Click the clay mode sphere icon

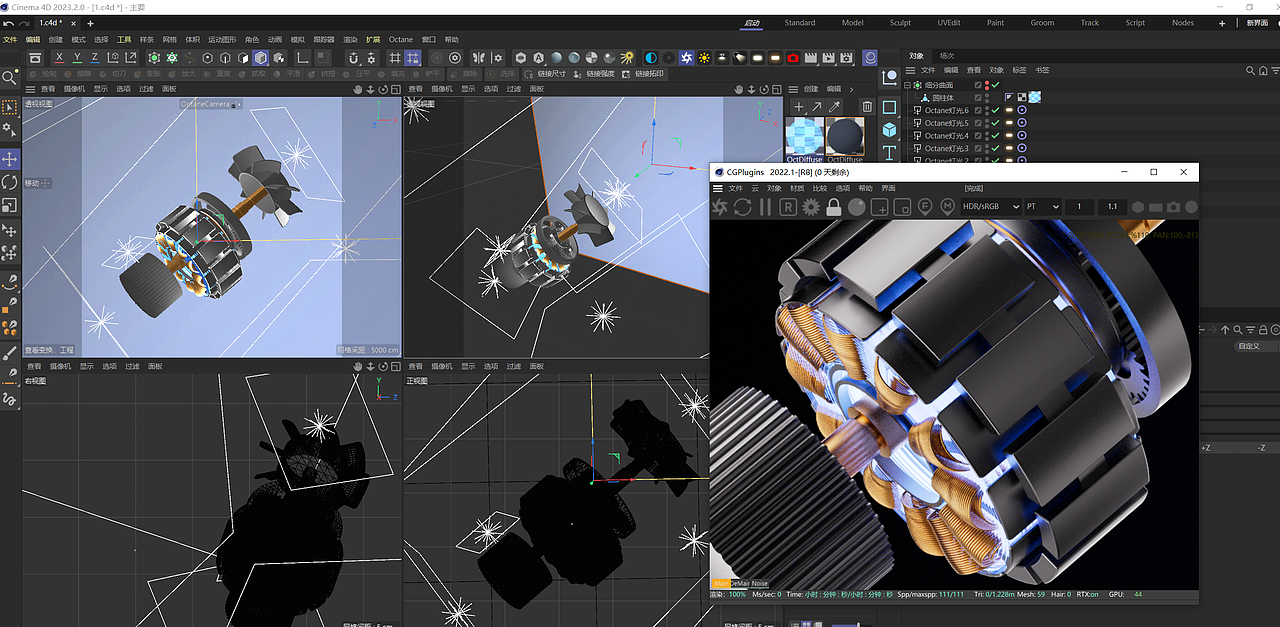coord(857,207)
